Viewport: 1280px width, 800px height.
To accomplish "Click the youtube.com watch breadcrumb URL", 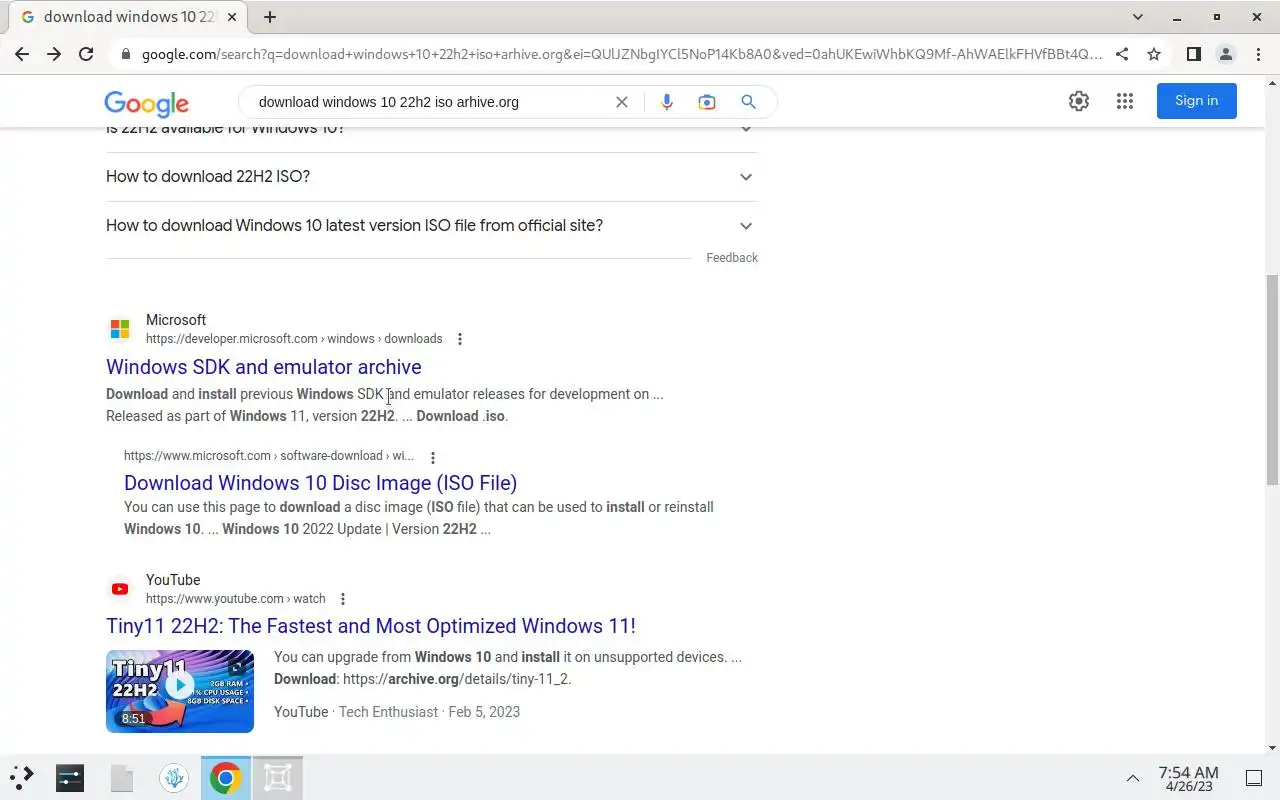I will click(236, 599).
